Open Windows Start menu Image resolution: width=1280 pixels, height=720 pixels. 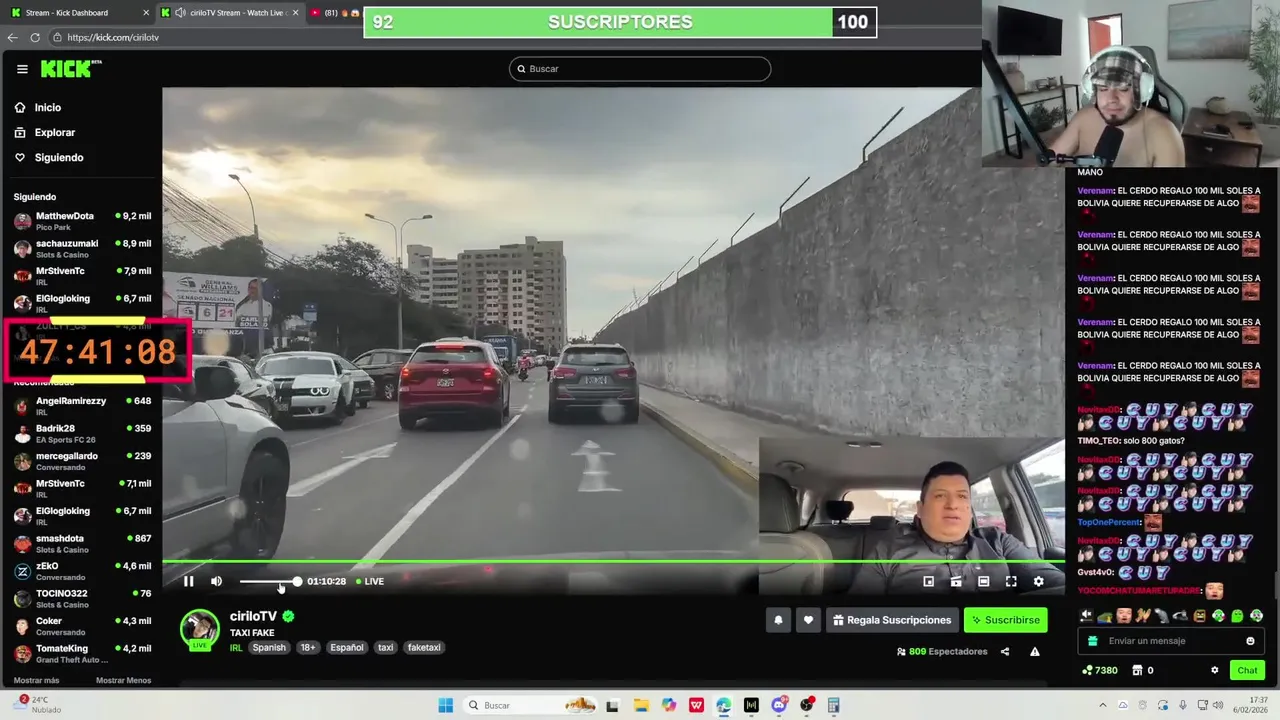(x=446, y=705)
